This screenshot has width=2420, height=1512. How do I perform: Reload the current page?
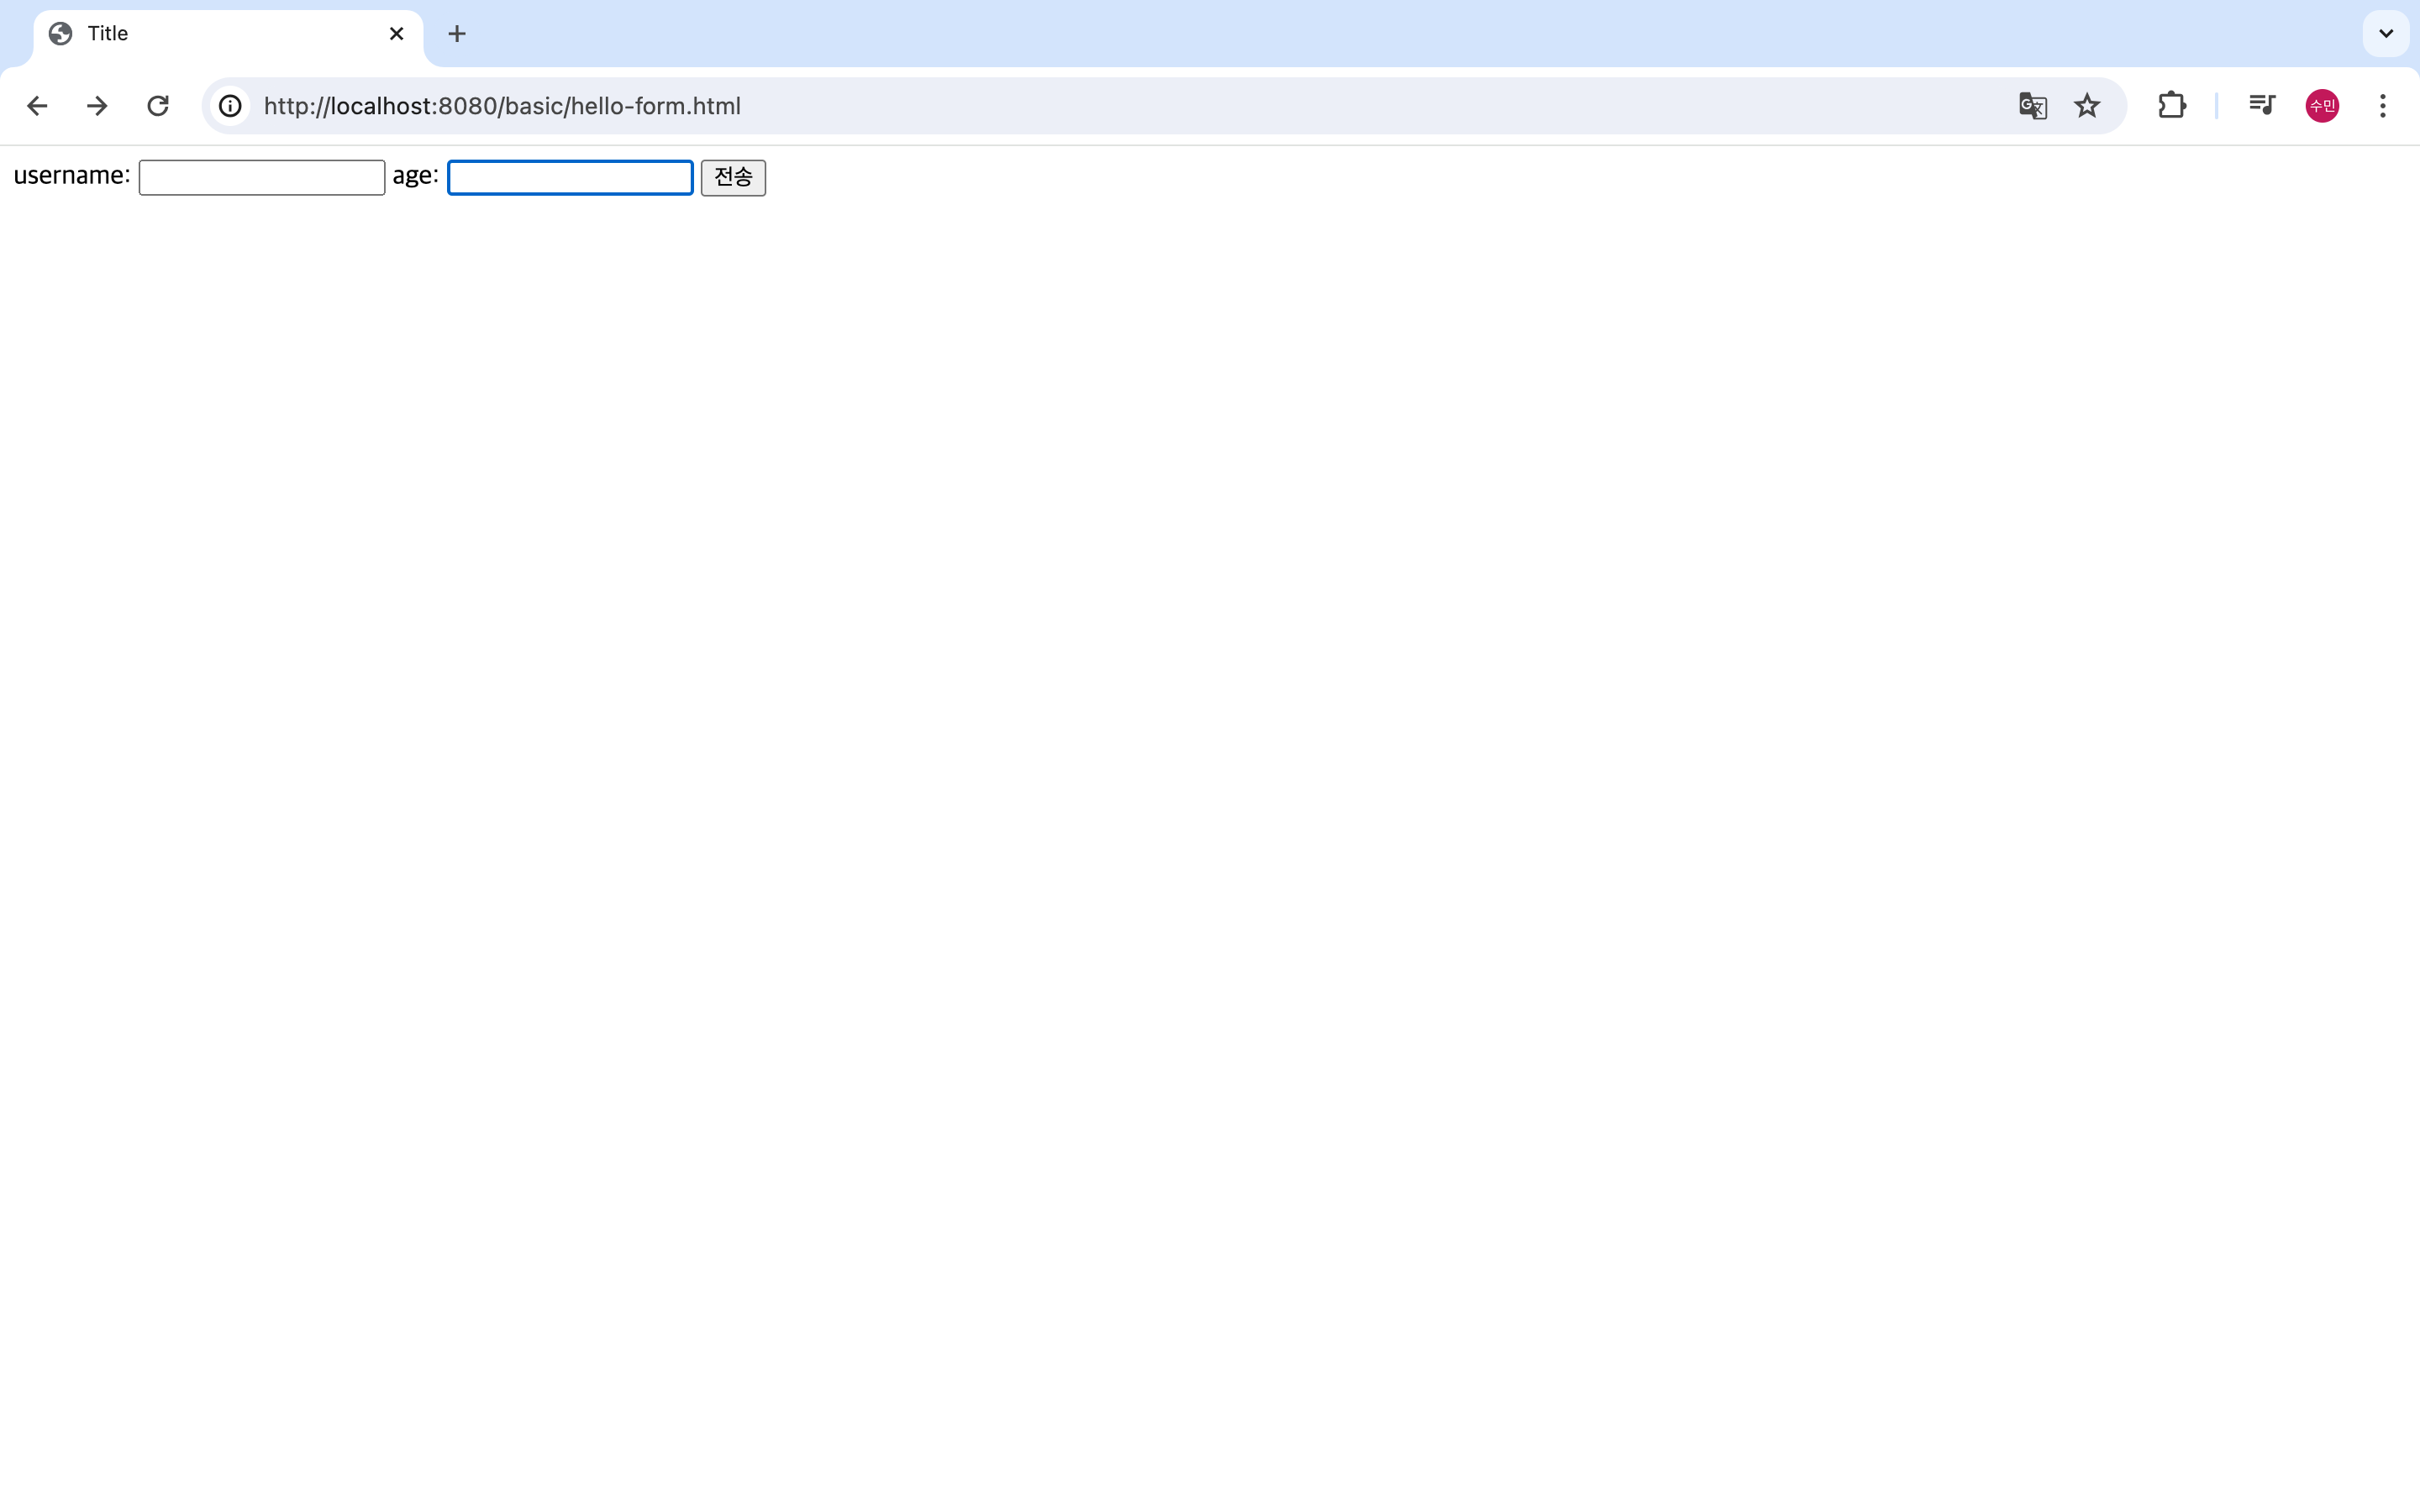pyautogui.click(x=158, y=106)
